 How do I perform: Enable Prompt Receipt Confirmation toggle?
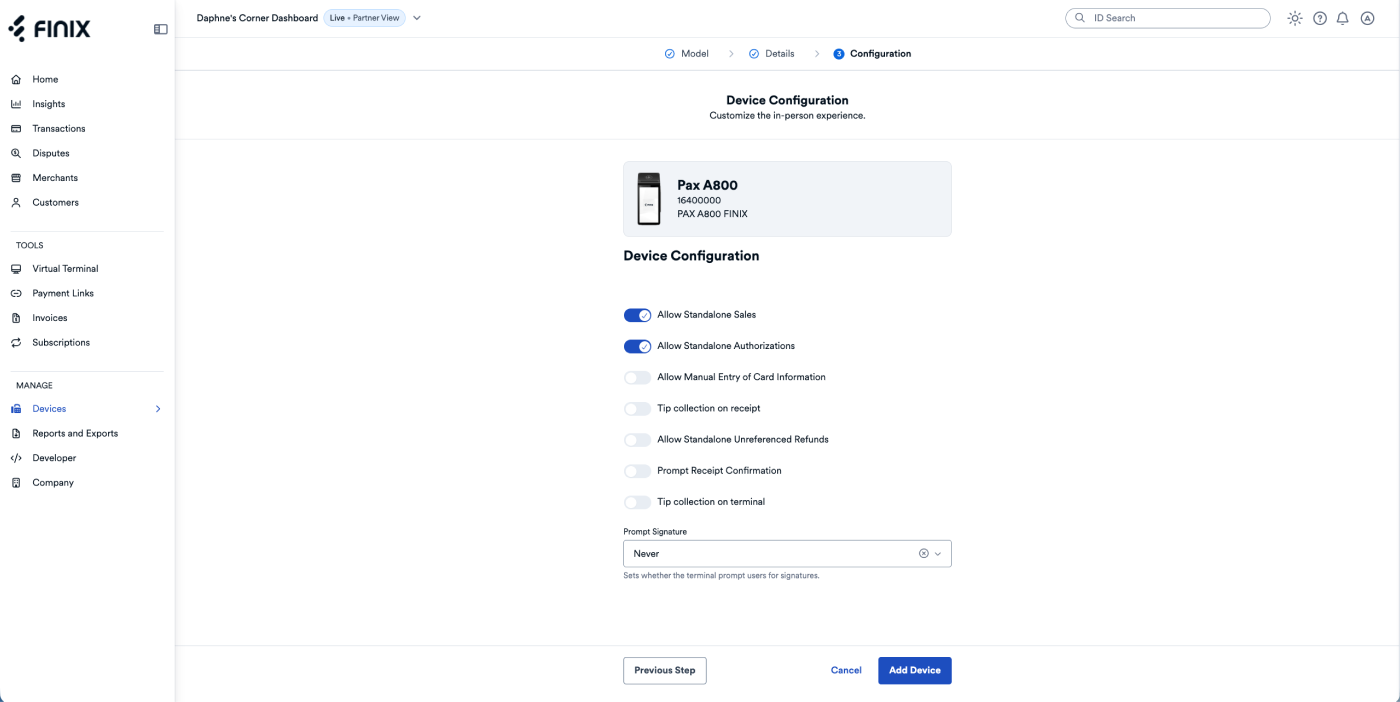coord(637,470)
